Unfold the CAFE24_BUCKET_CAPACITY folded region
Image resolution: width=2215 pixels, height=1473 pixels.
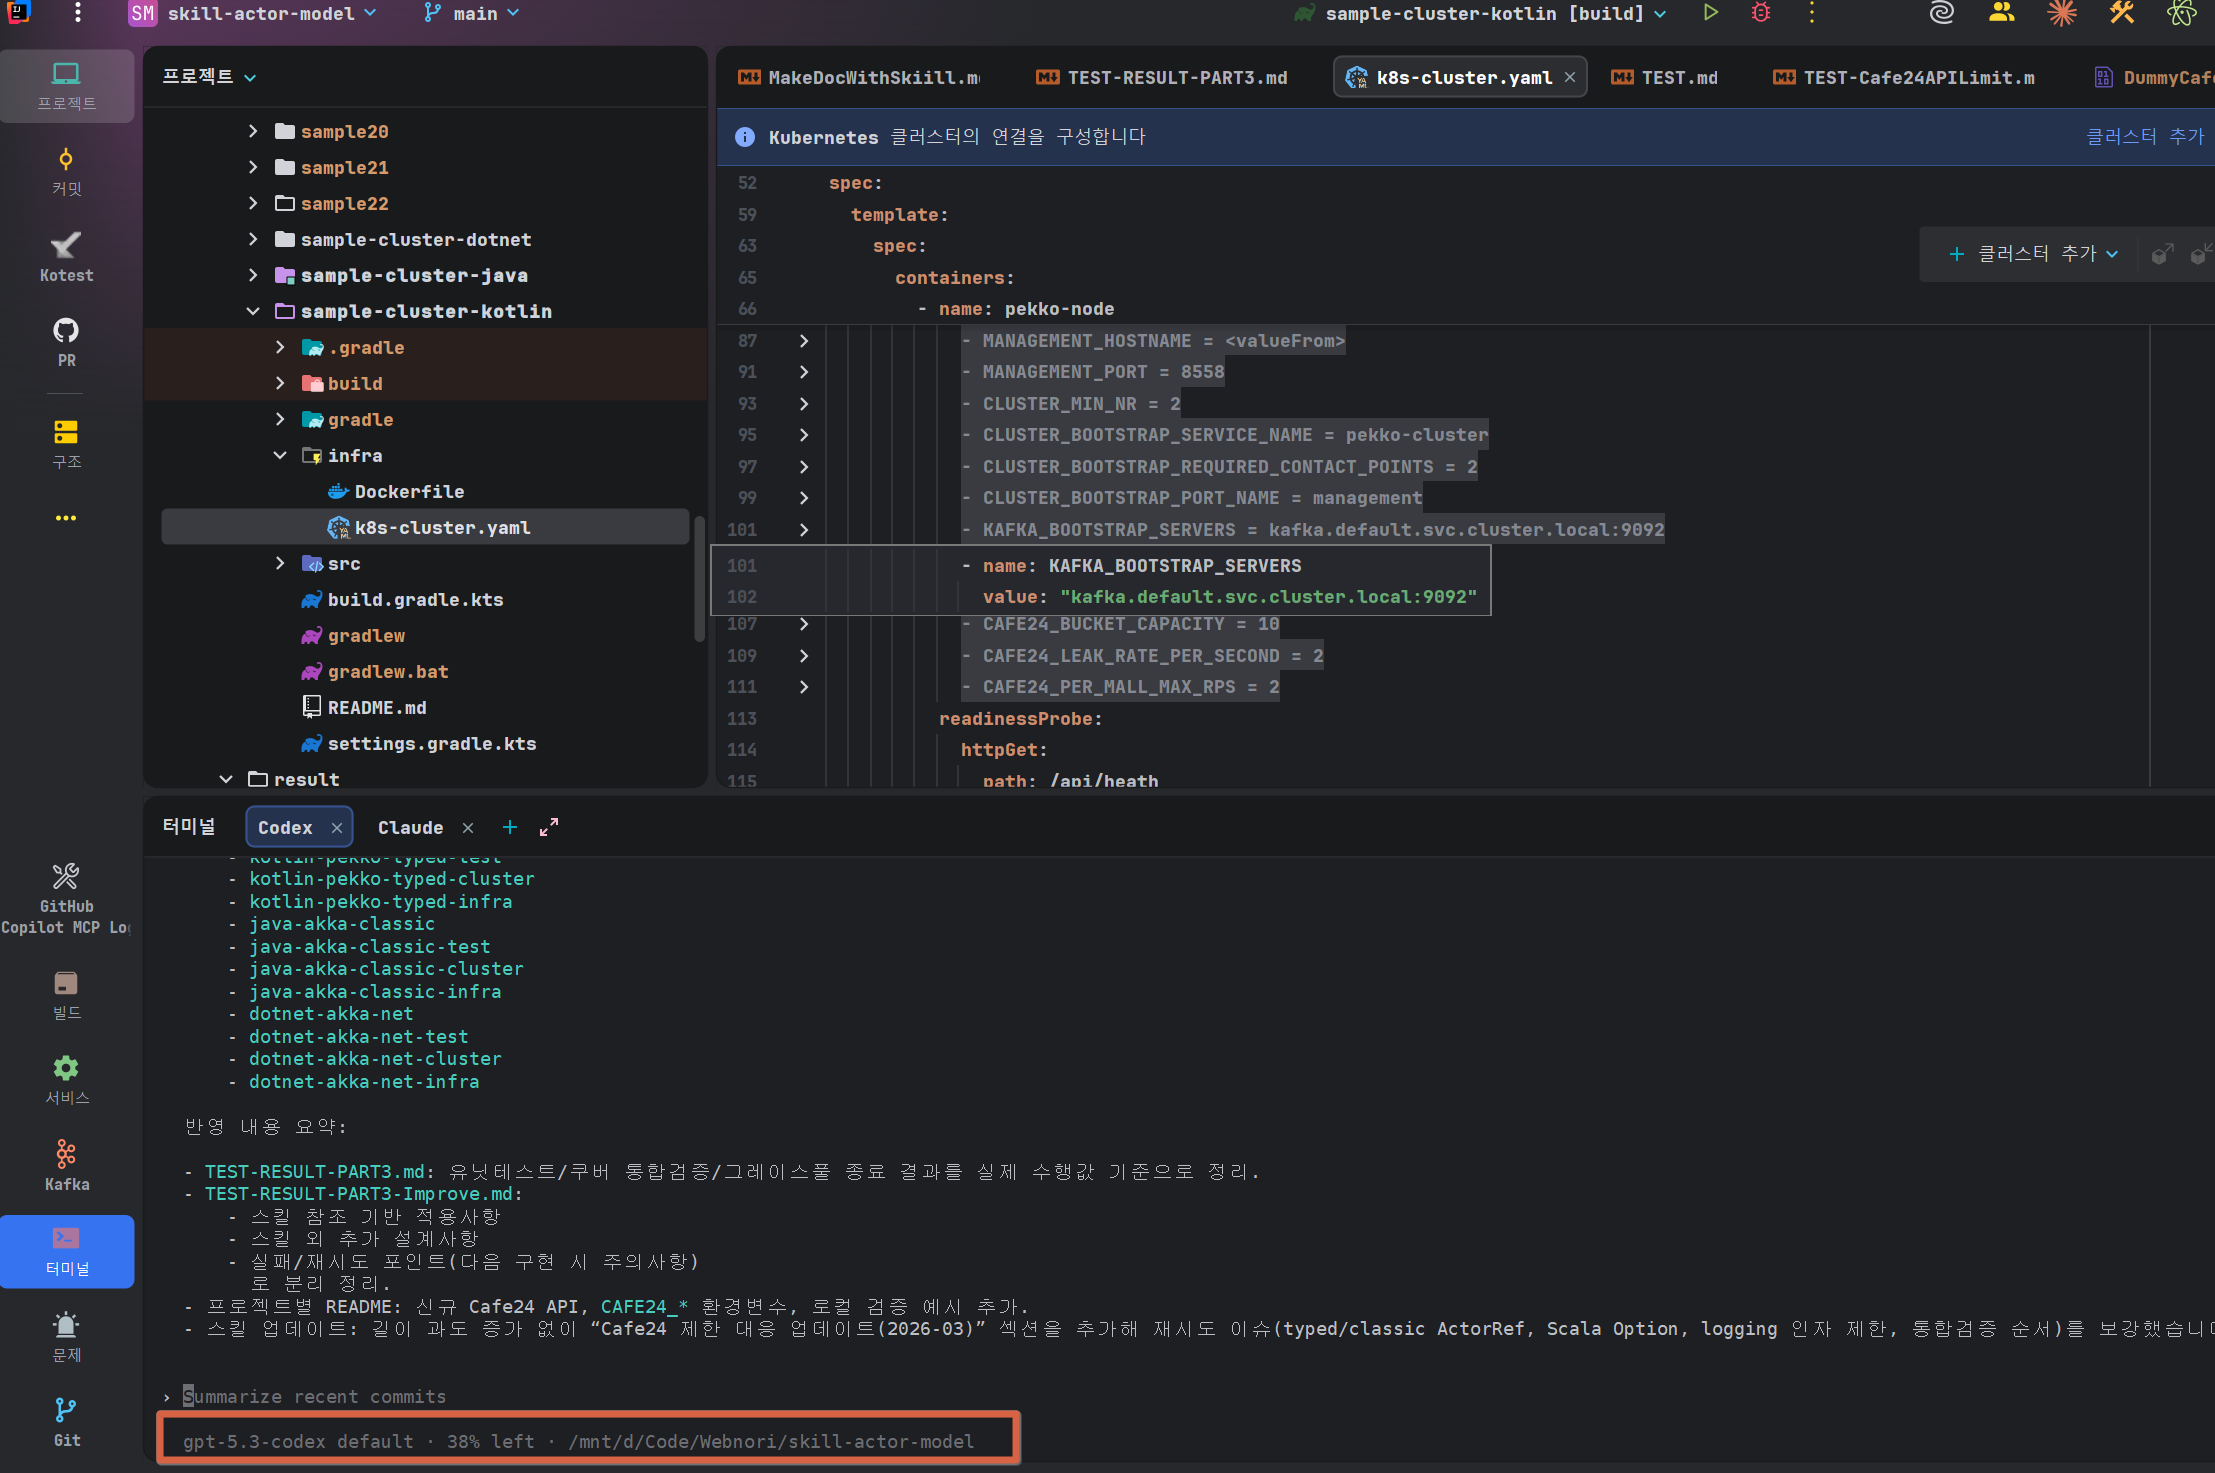[x=804, y=624]
